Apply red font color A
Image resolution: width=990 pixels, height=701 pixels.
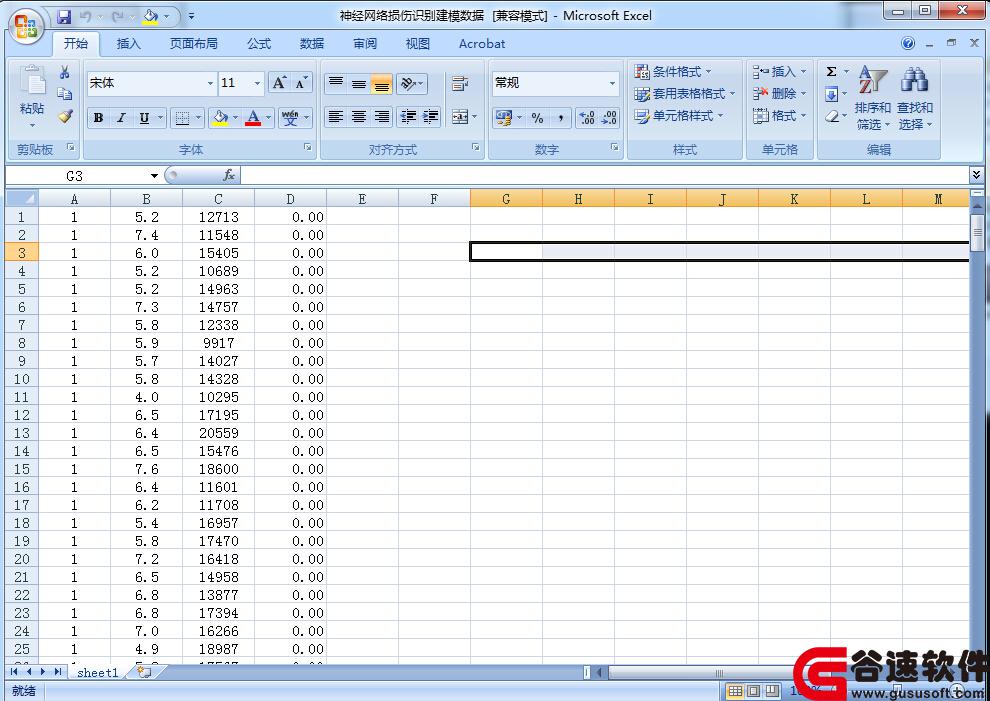coord(253,117)
